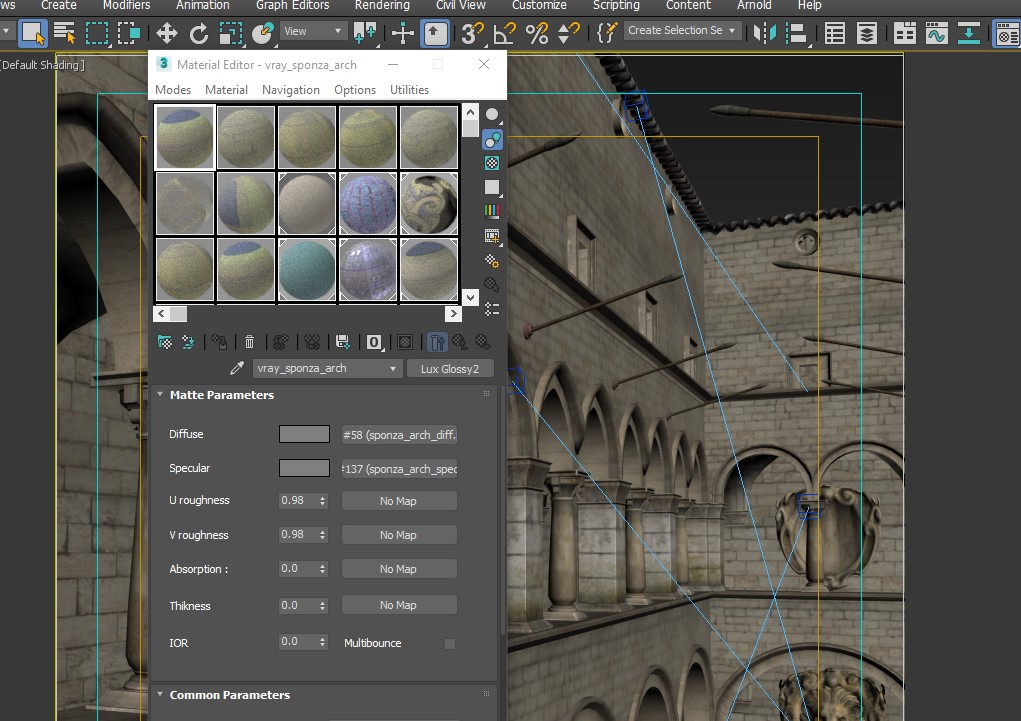Click the Put to Library save icon
The image size is (1021, 721).
point(343,342)
